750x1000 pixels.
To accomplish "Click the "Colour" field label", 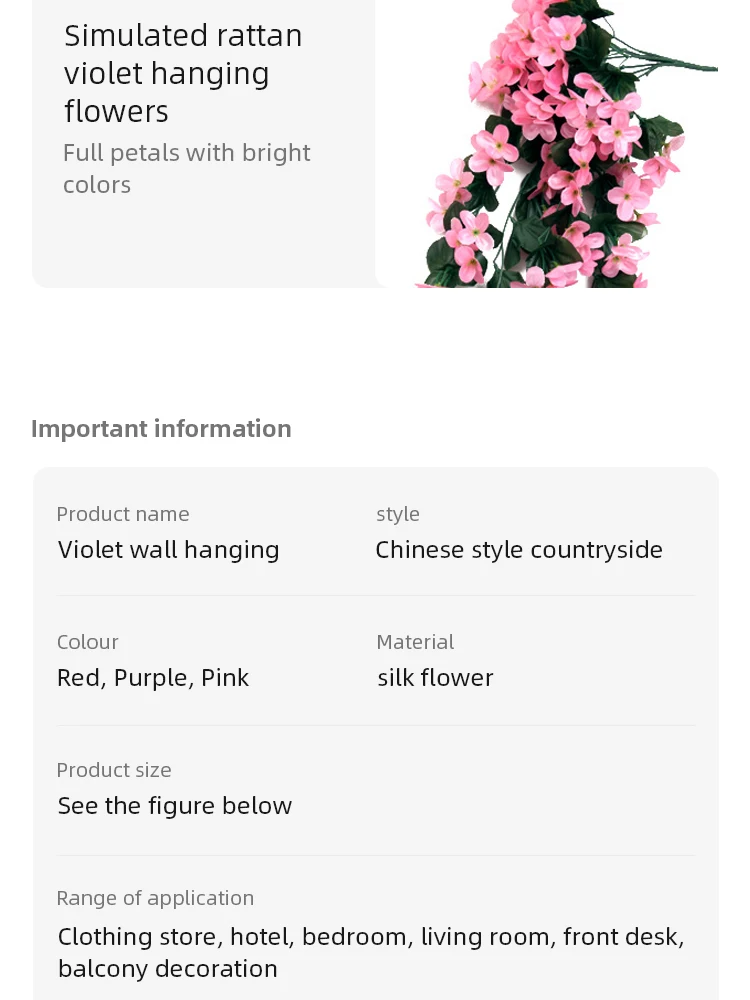I will coord(87,642).
